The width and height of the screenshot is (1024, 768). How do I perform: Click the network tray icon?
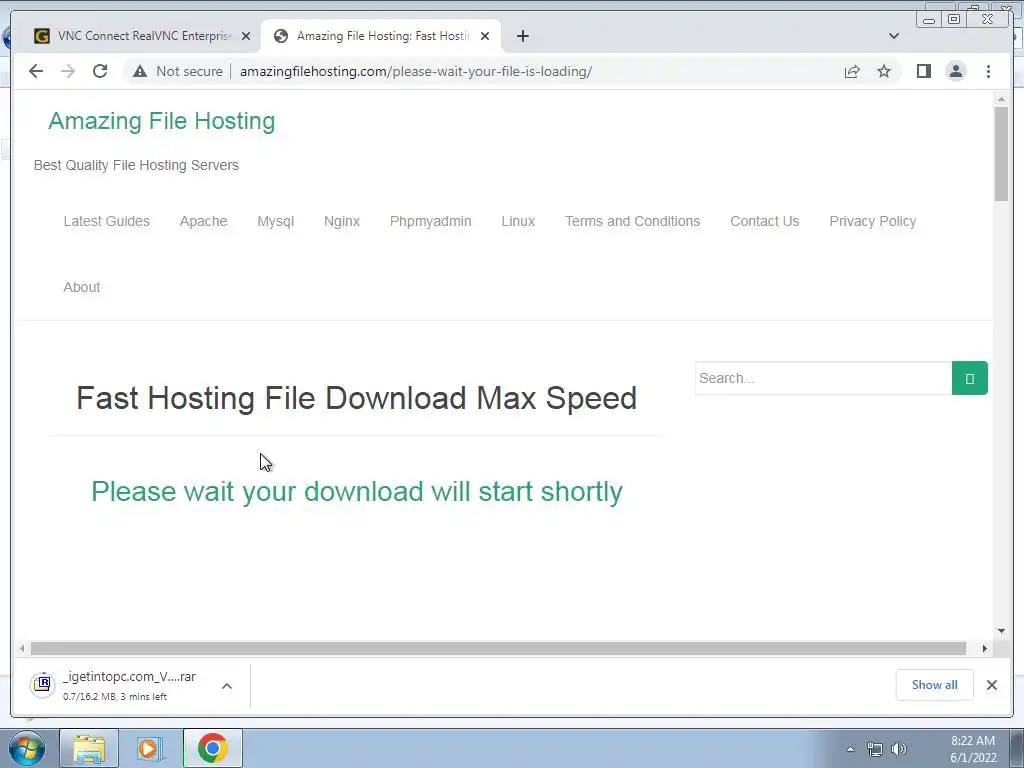(x=874, y=749)
